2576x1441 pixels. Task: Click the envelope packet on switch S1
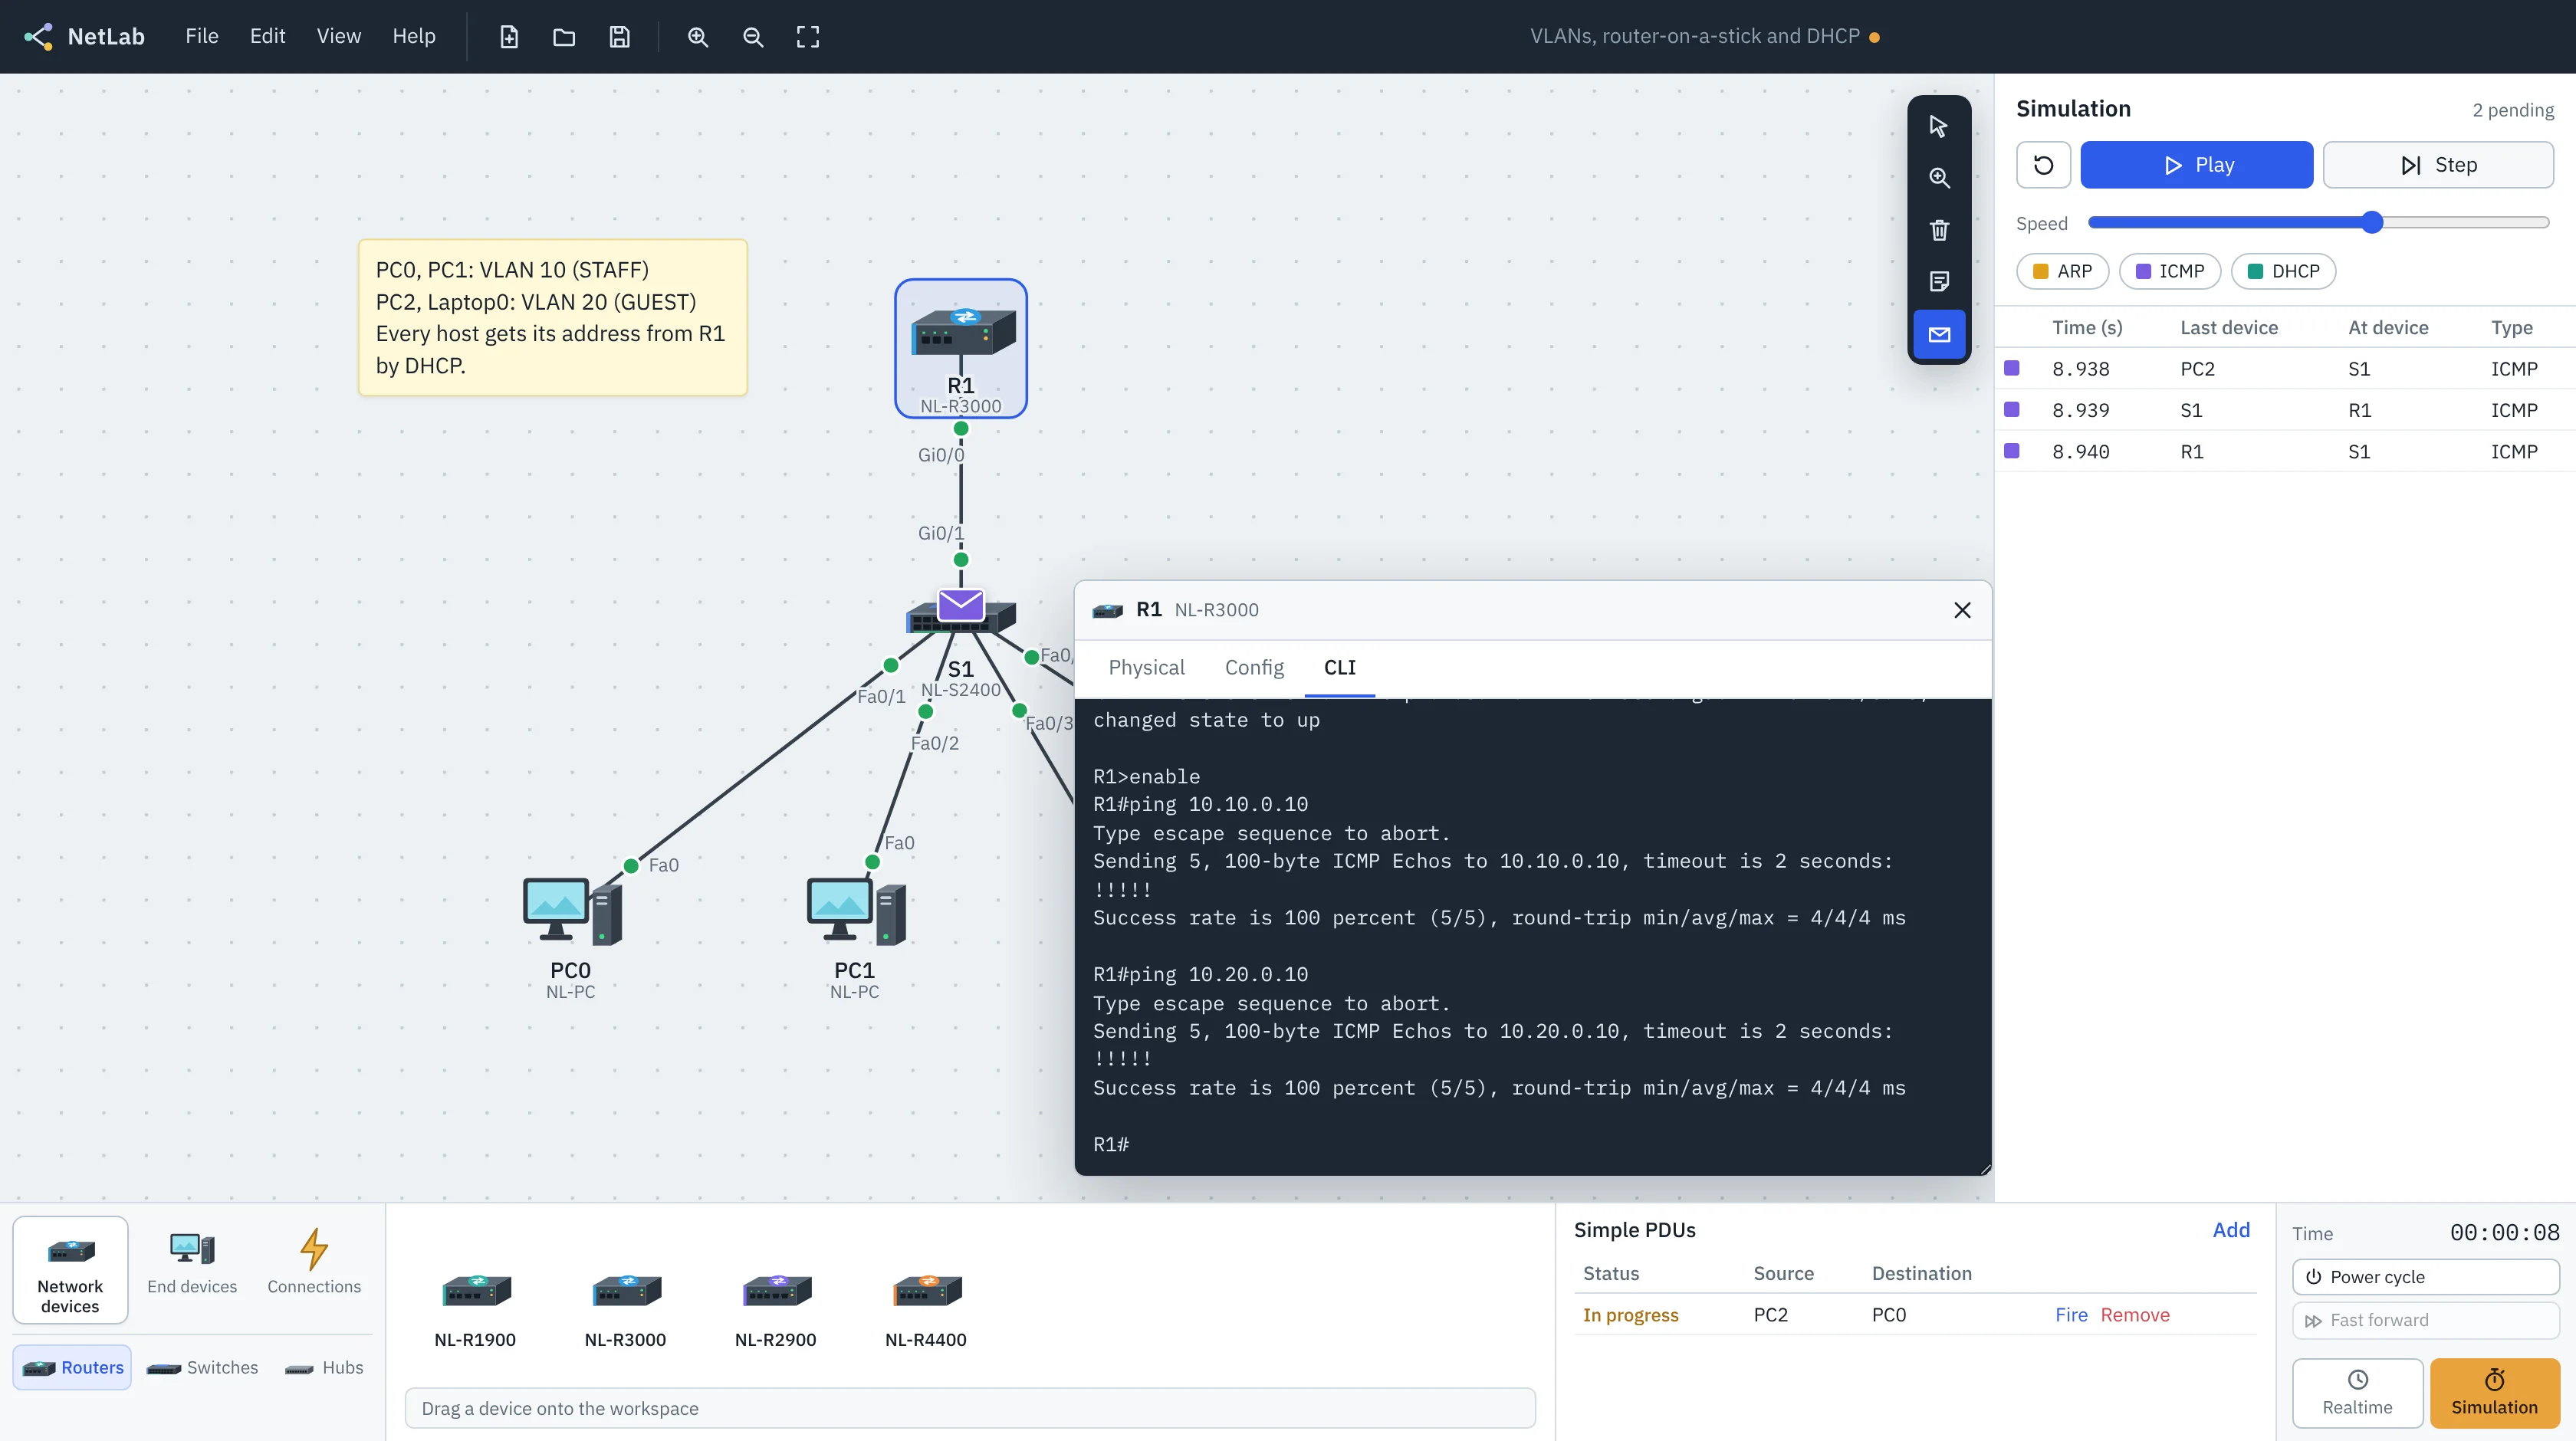pyautogui.click(x=961, y=605)
